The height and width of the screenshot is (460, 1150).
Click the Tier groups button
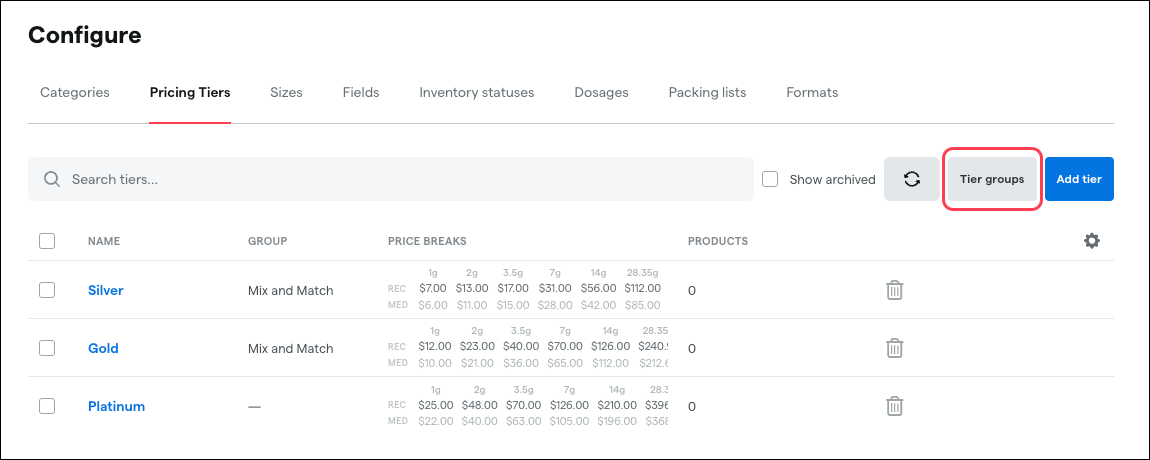pos(992,179)
